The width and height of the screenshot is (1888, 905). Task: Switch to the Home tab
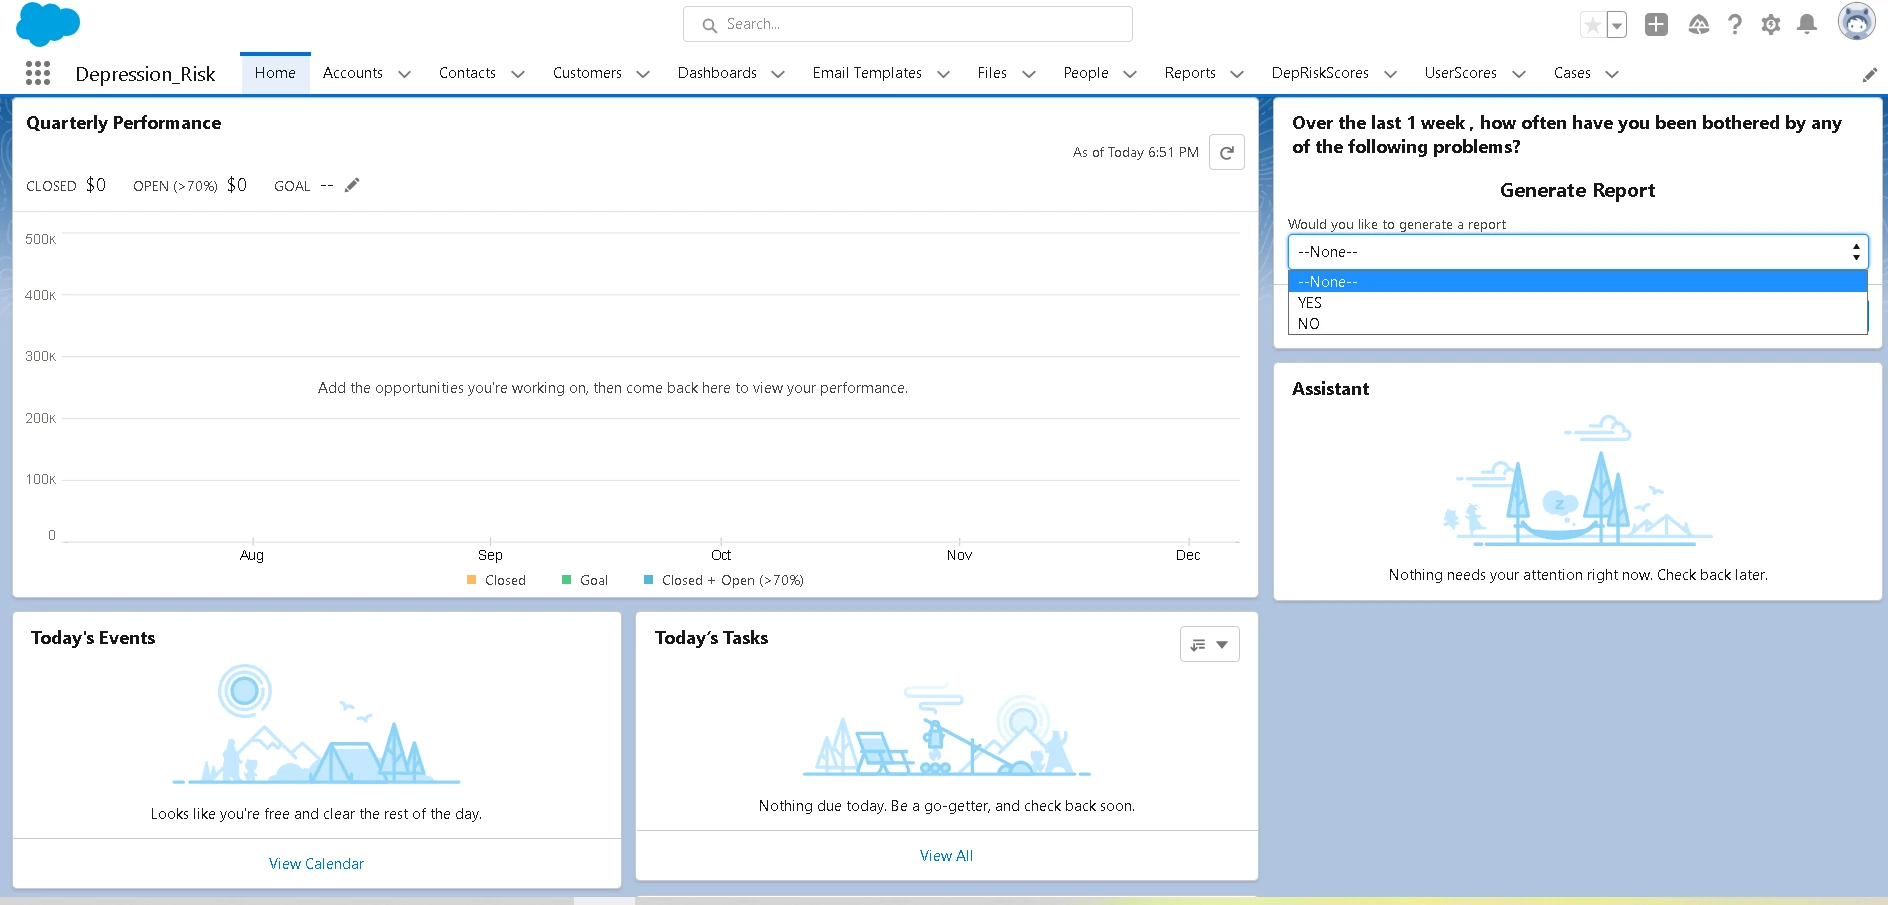(275, 73)
